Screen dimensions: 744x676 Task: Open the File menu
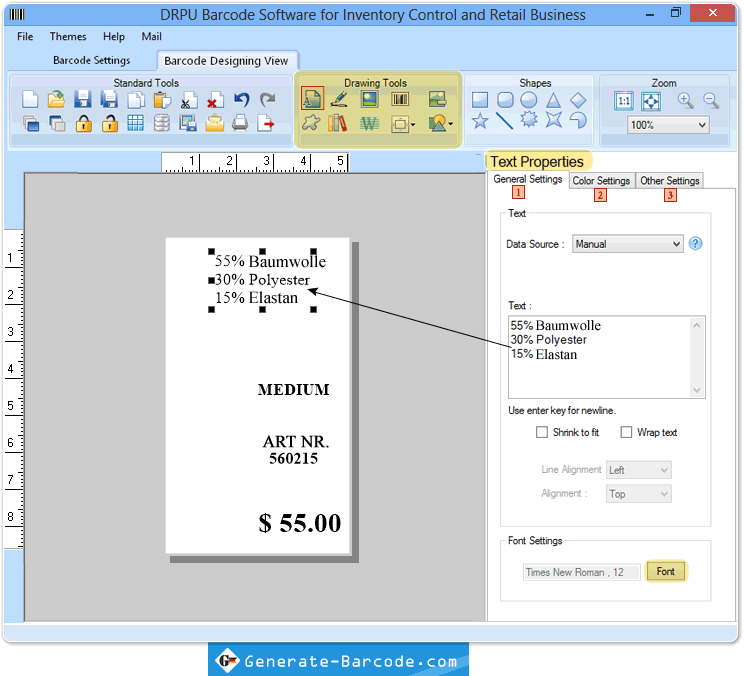(25, 37)
